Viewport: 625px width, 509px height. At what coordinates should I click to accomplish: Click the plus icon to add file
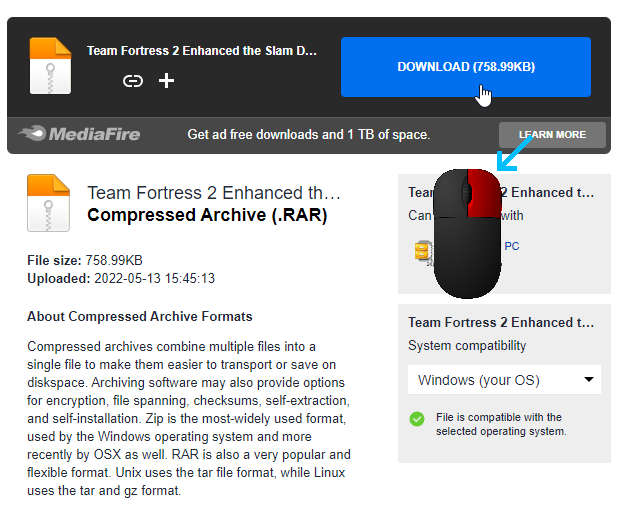pos(166,81)
